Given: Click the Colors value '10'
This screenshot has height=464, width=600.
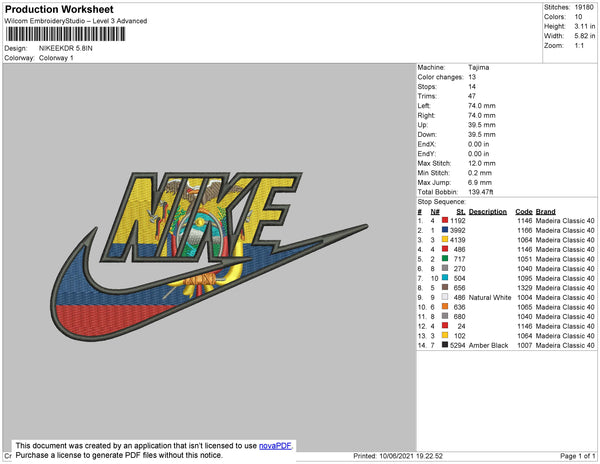Looking at the screenshot, I should (578, 17).
